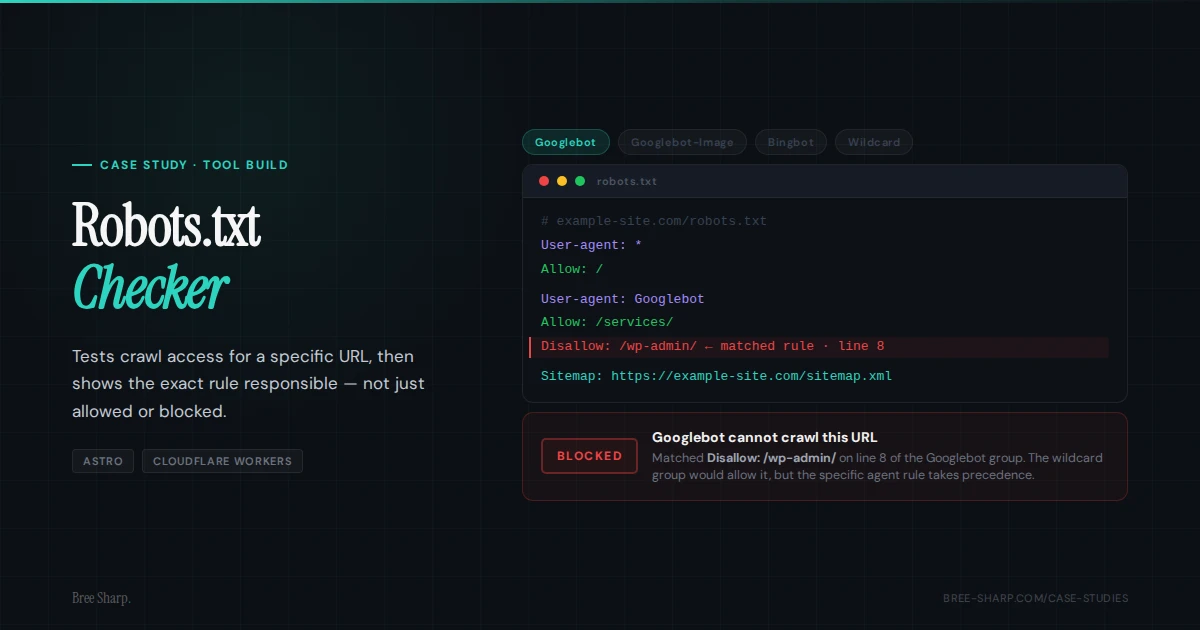The image size is (1200, 630).
Task: Click the green 'Checker' heading word
Action: (150, 288)
